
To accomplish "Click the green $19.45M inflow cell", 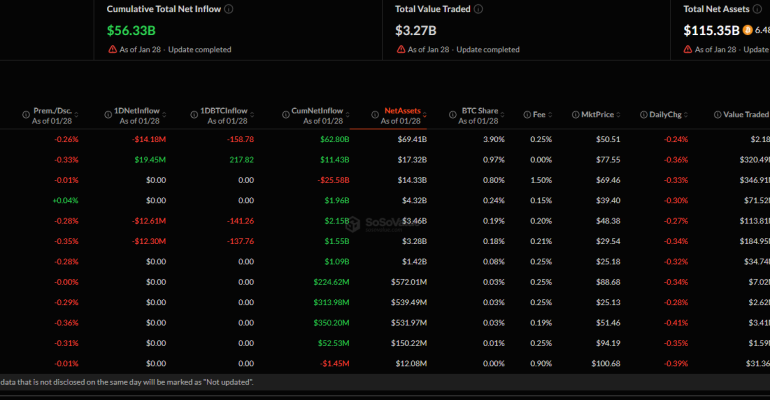I will tap(150, 160).
